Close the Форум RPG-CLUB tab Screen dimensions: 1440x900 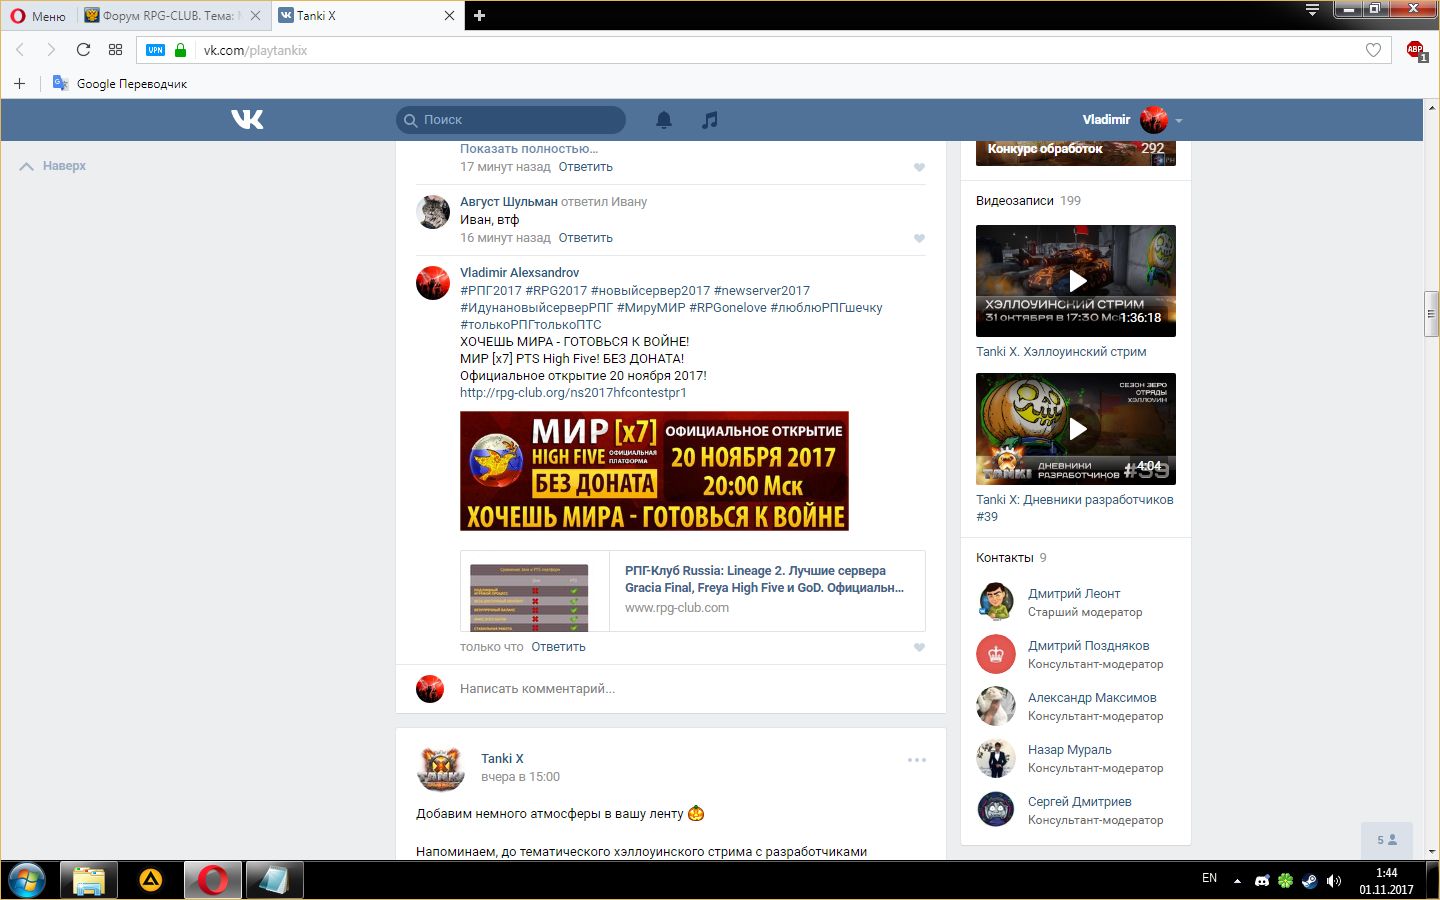pos(255,16)
